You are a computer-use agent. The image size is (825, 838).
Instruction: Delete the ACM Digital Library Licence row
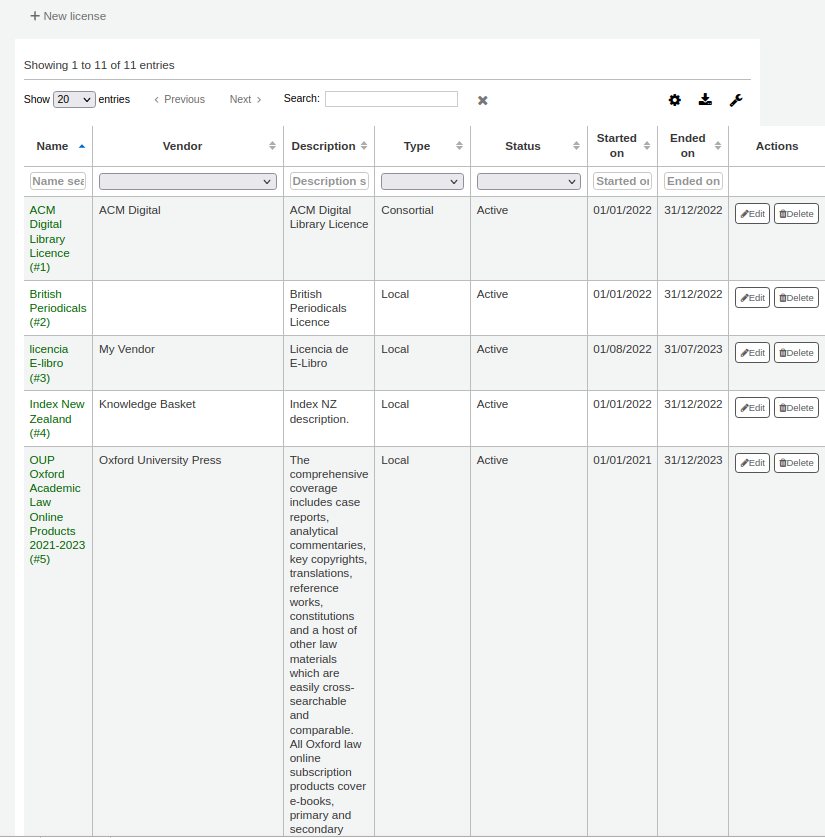796,214
